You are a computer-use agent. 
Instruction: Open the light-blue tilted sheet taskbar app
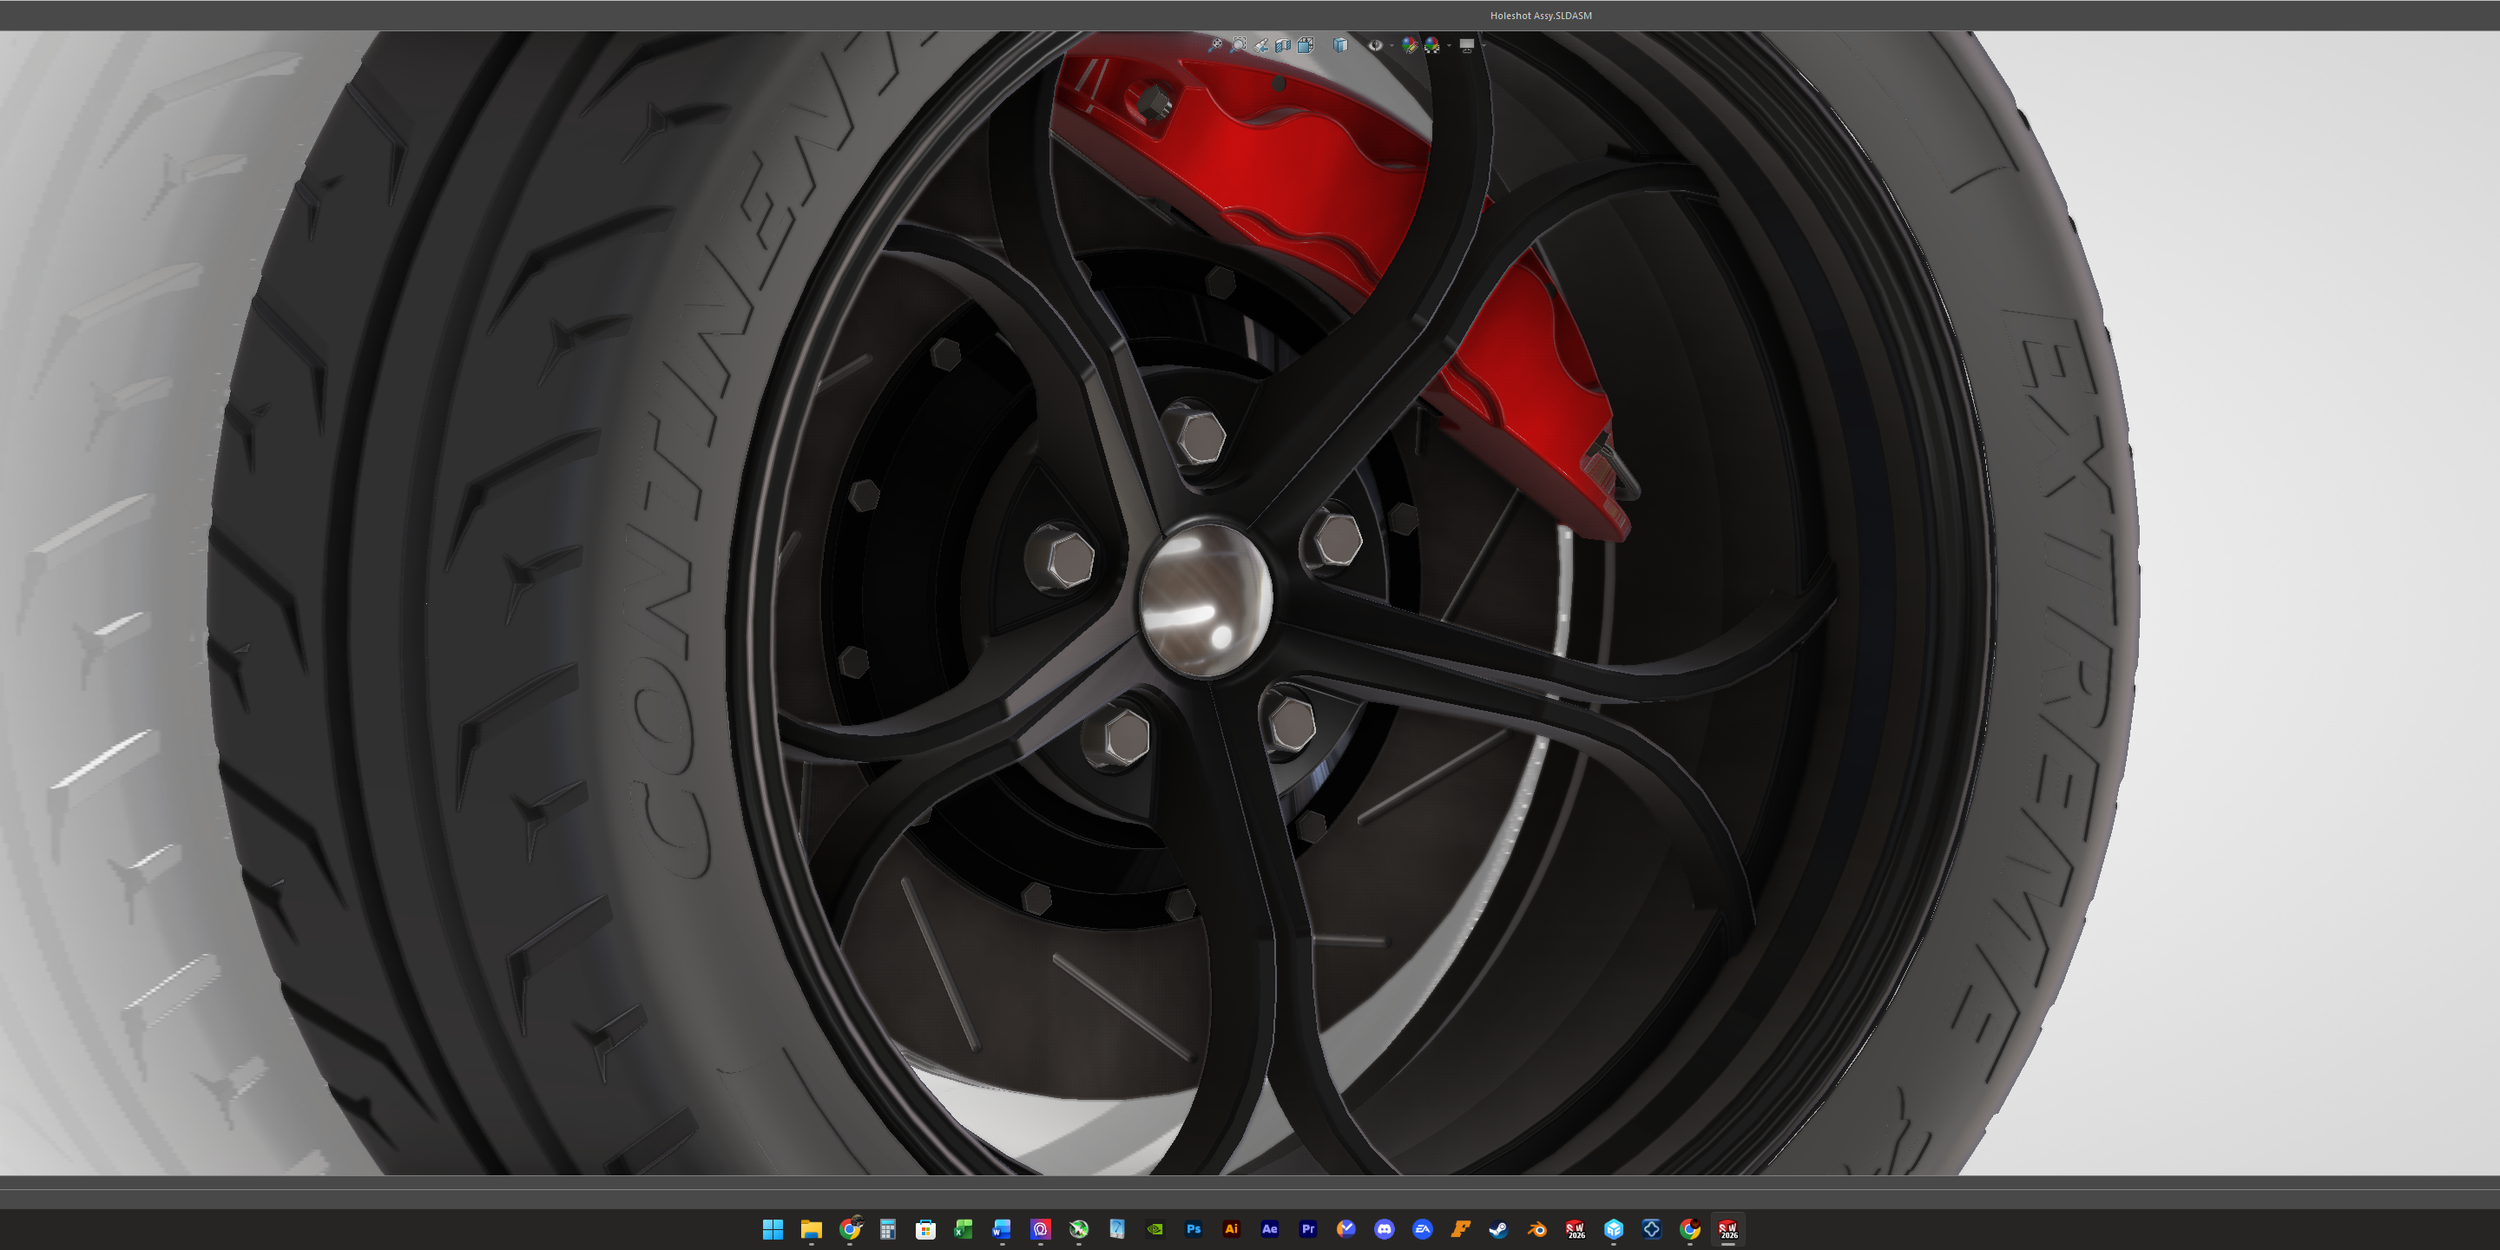(1117, 1229)
